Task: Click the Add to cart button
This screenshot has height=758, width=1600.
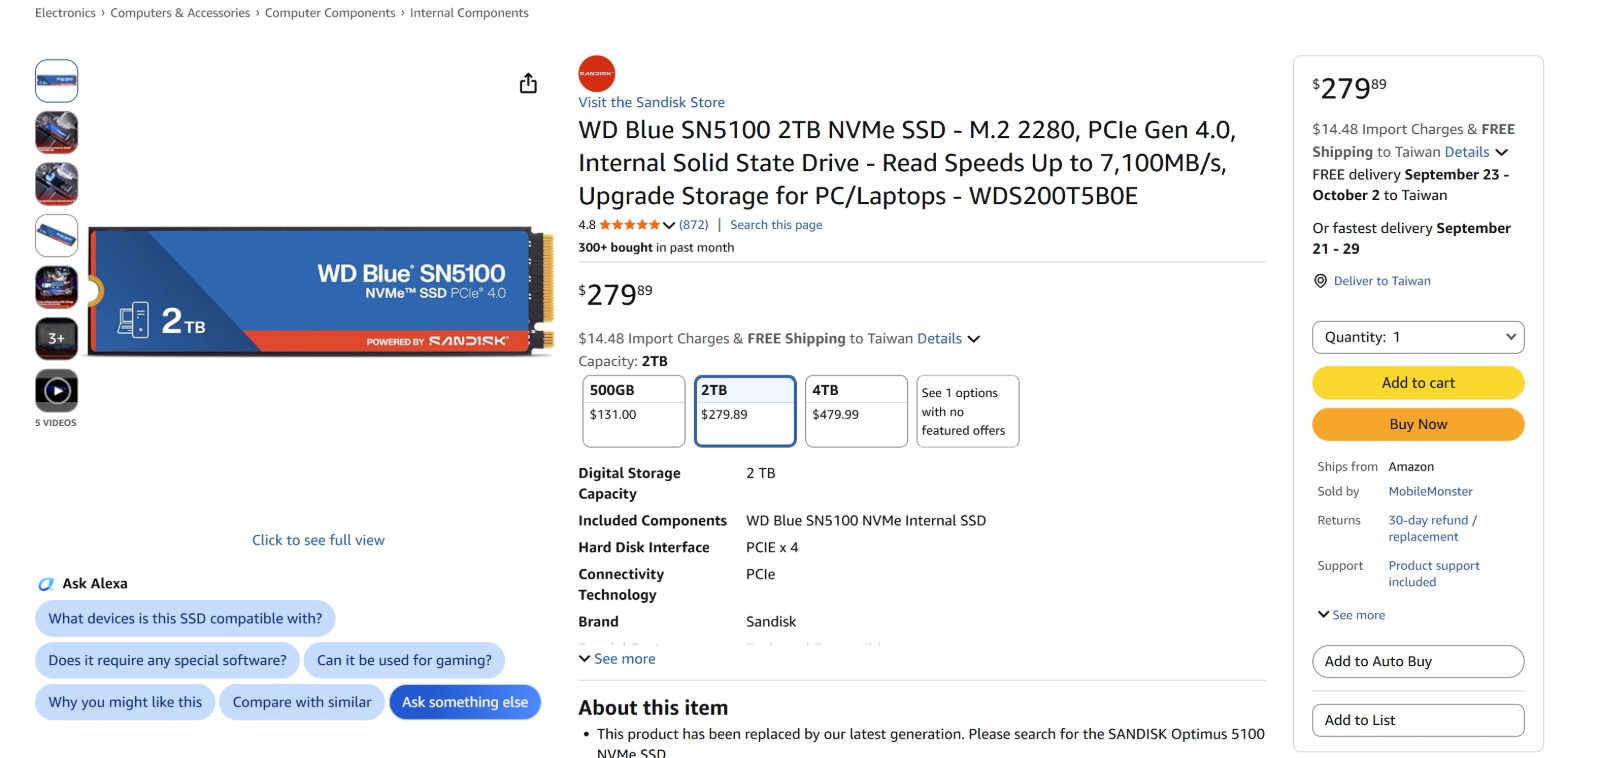Action: coord(1418,383)
